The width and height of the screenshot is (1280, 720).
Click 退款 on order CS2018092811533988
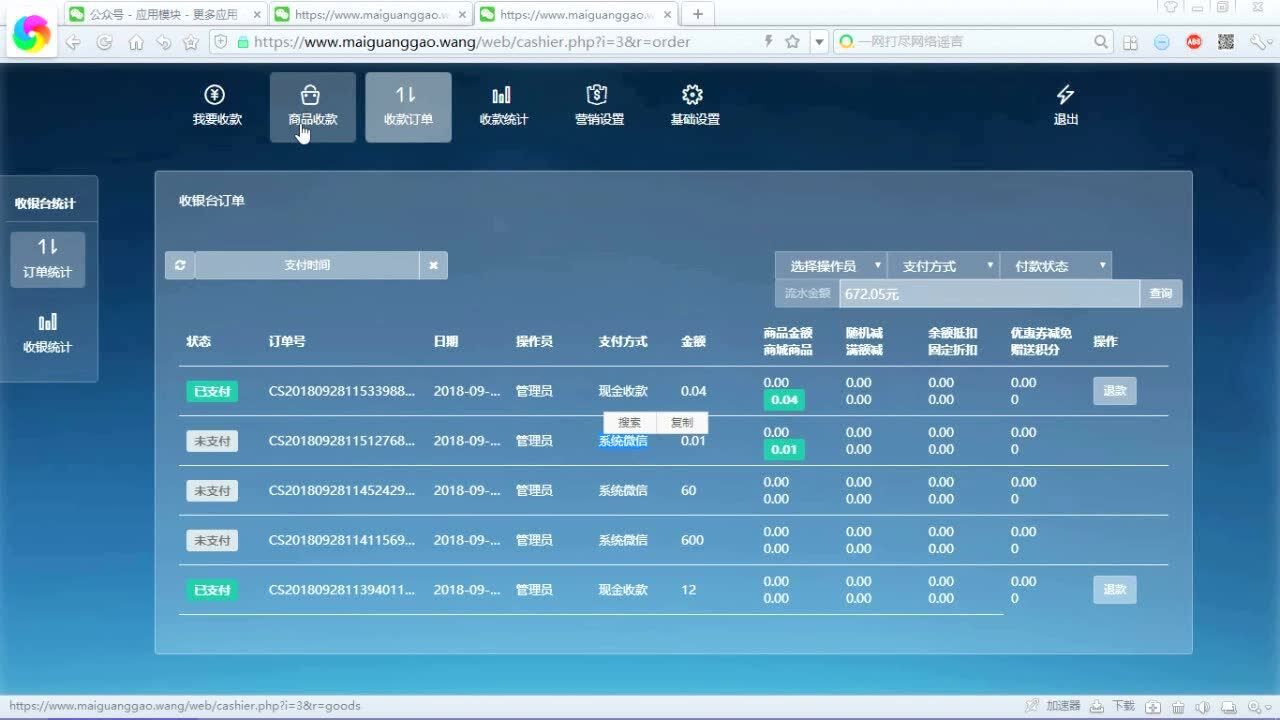tap(1114, 391)
